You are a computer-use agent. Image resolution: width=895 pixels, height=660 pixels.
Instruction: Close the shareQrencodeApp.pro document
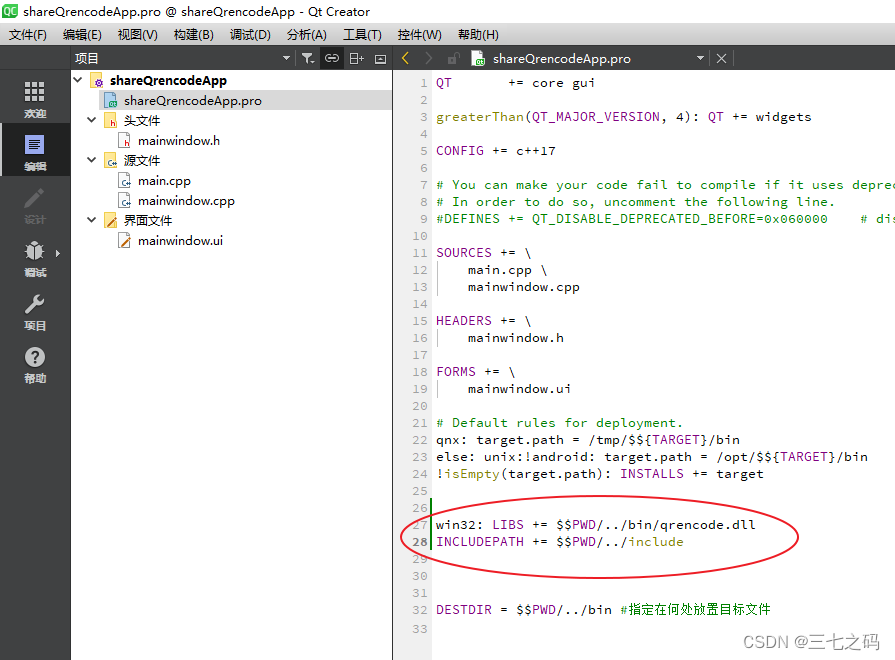point(721,58)
